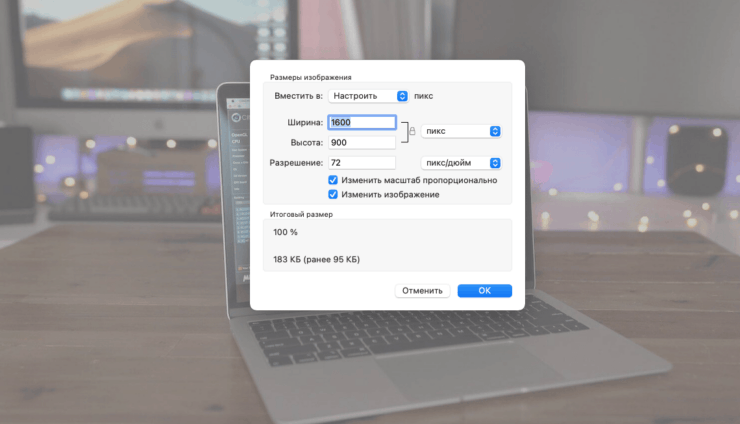Screen dimensions: 740x424
Task: Click the blue arrows on the Настроить popup
Action: [402, 96]
